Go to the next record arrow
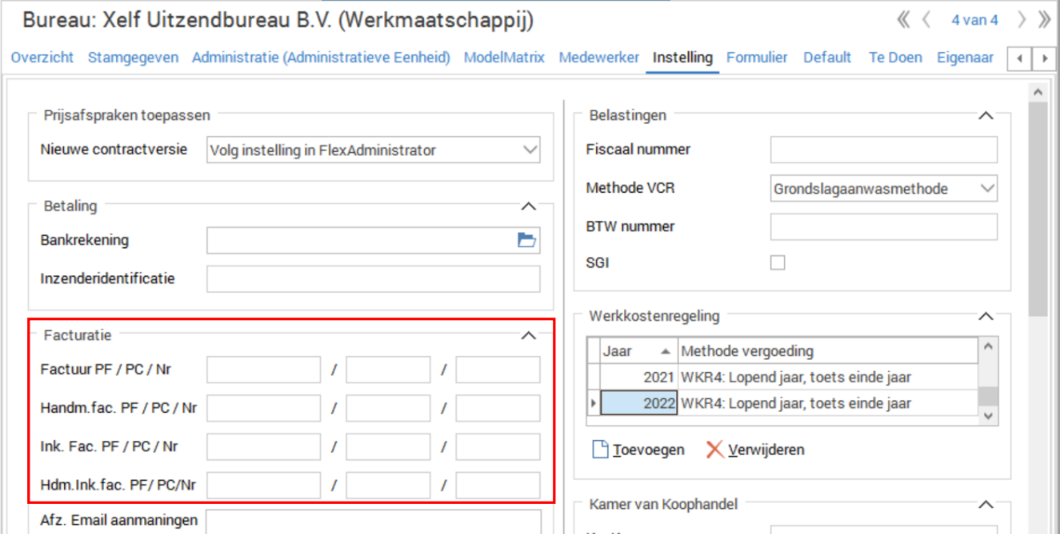This screenshot has width=1060, height=534. (1021, 20)
